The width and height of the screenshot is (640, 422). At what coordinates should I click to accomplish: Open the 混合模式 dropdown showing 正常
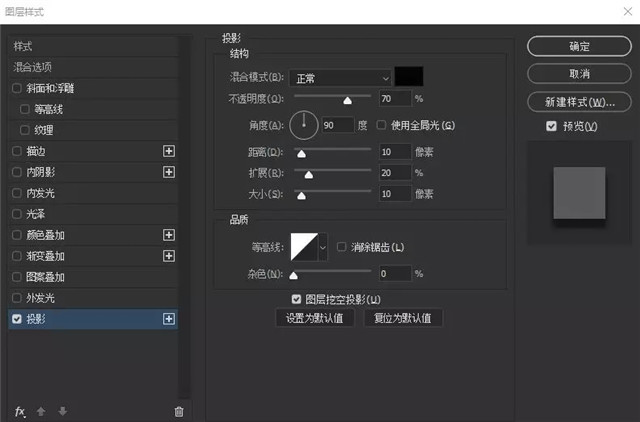click(x=340, y=78)
